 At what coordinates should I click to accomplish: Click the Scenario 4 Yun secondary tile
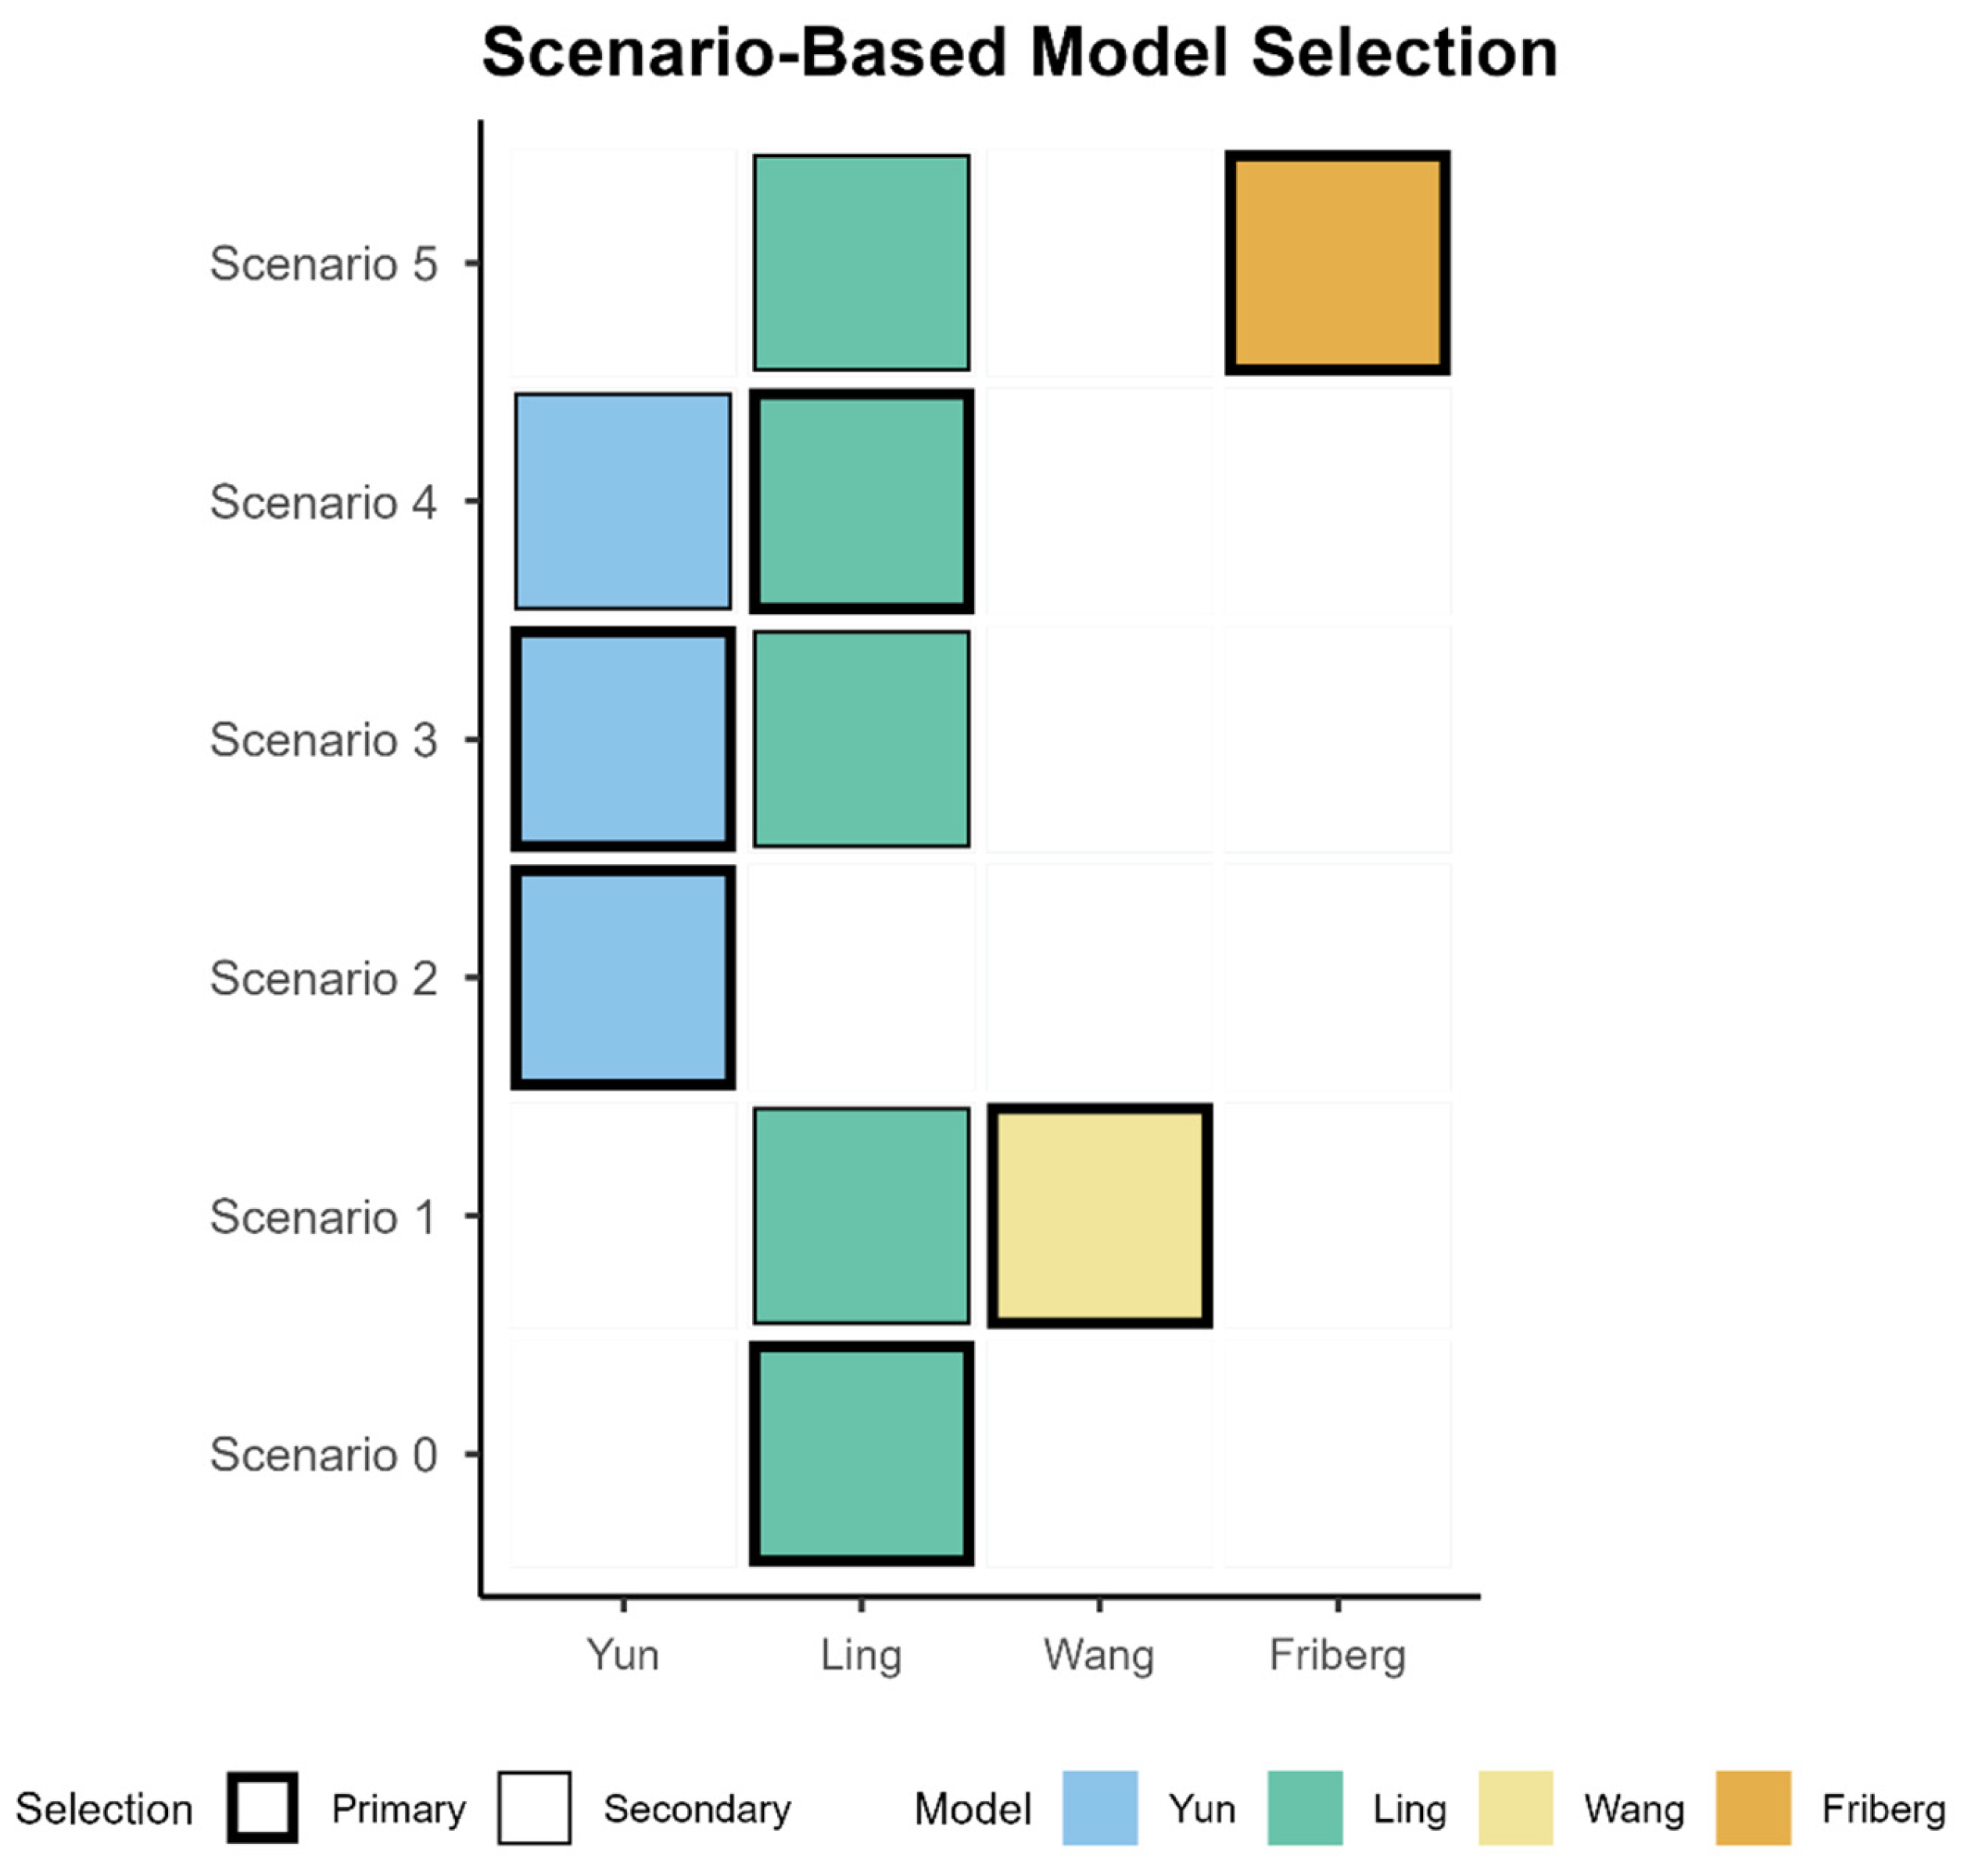pyautogui.click(x=623, y=501)
